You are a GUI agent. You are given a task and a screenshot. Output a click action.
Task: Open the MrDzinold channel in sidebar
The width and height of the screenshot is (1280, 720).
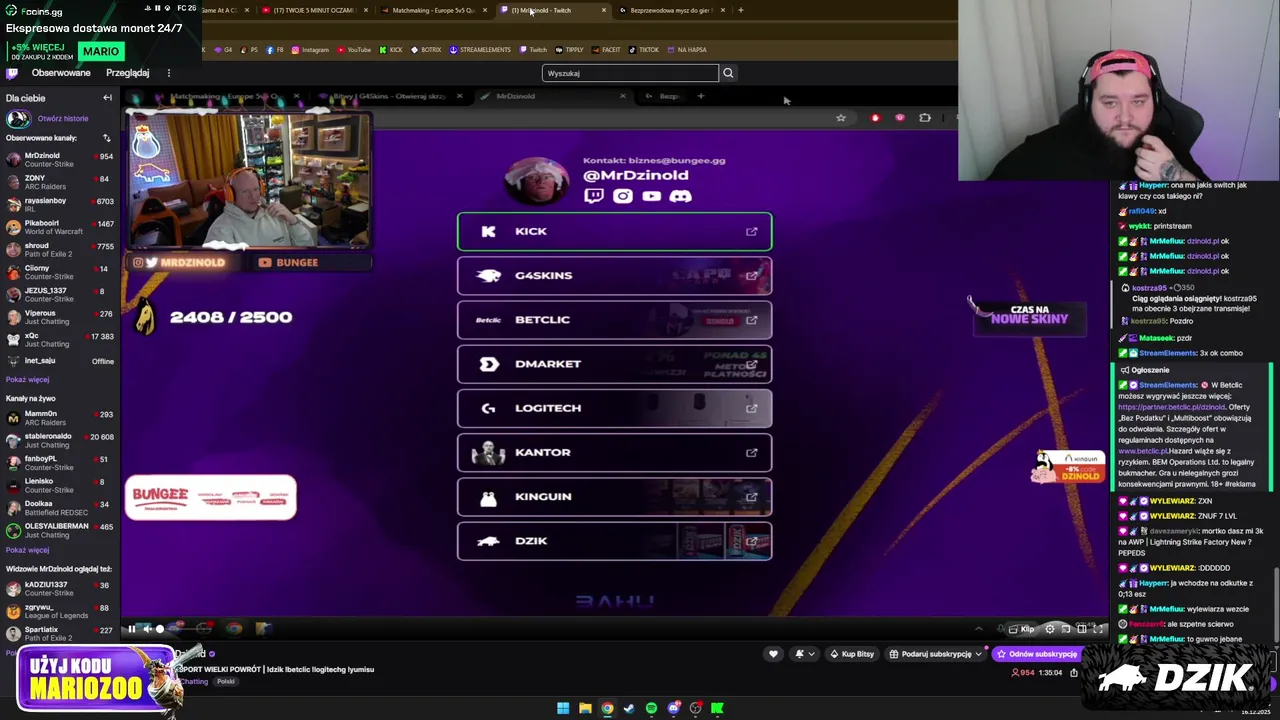[60, 160]
